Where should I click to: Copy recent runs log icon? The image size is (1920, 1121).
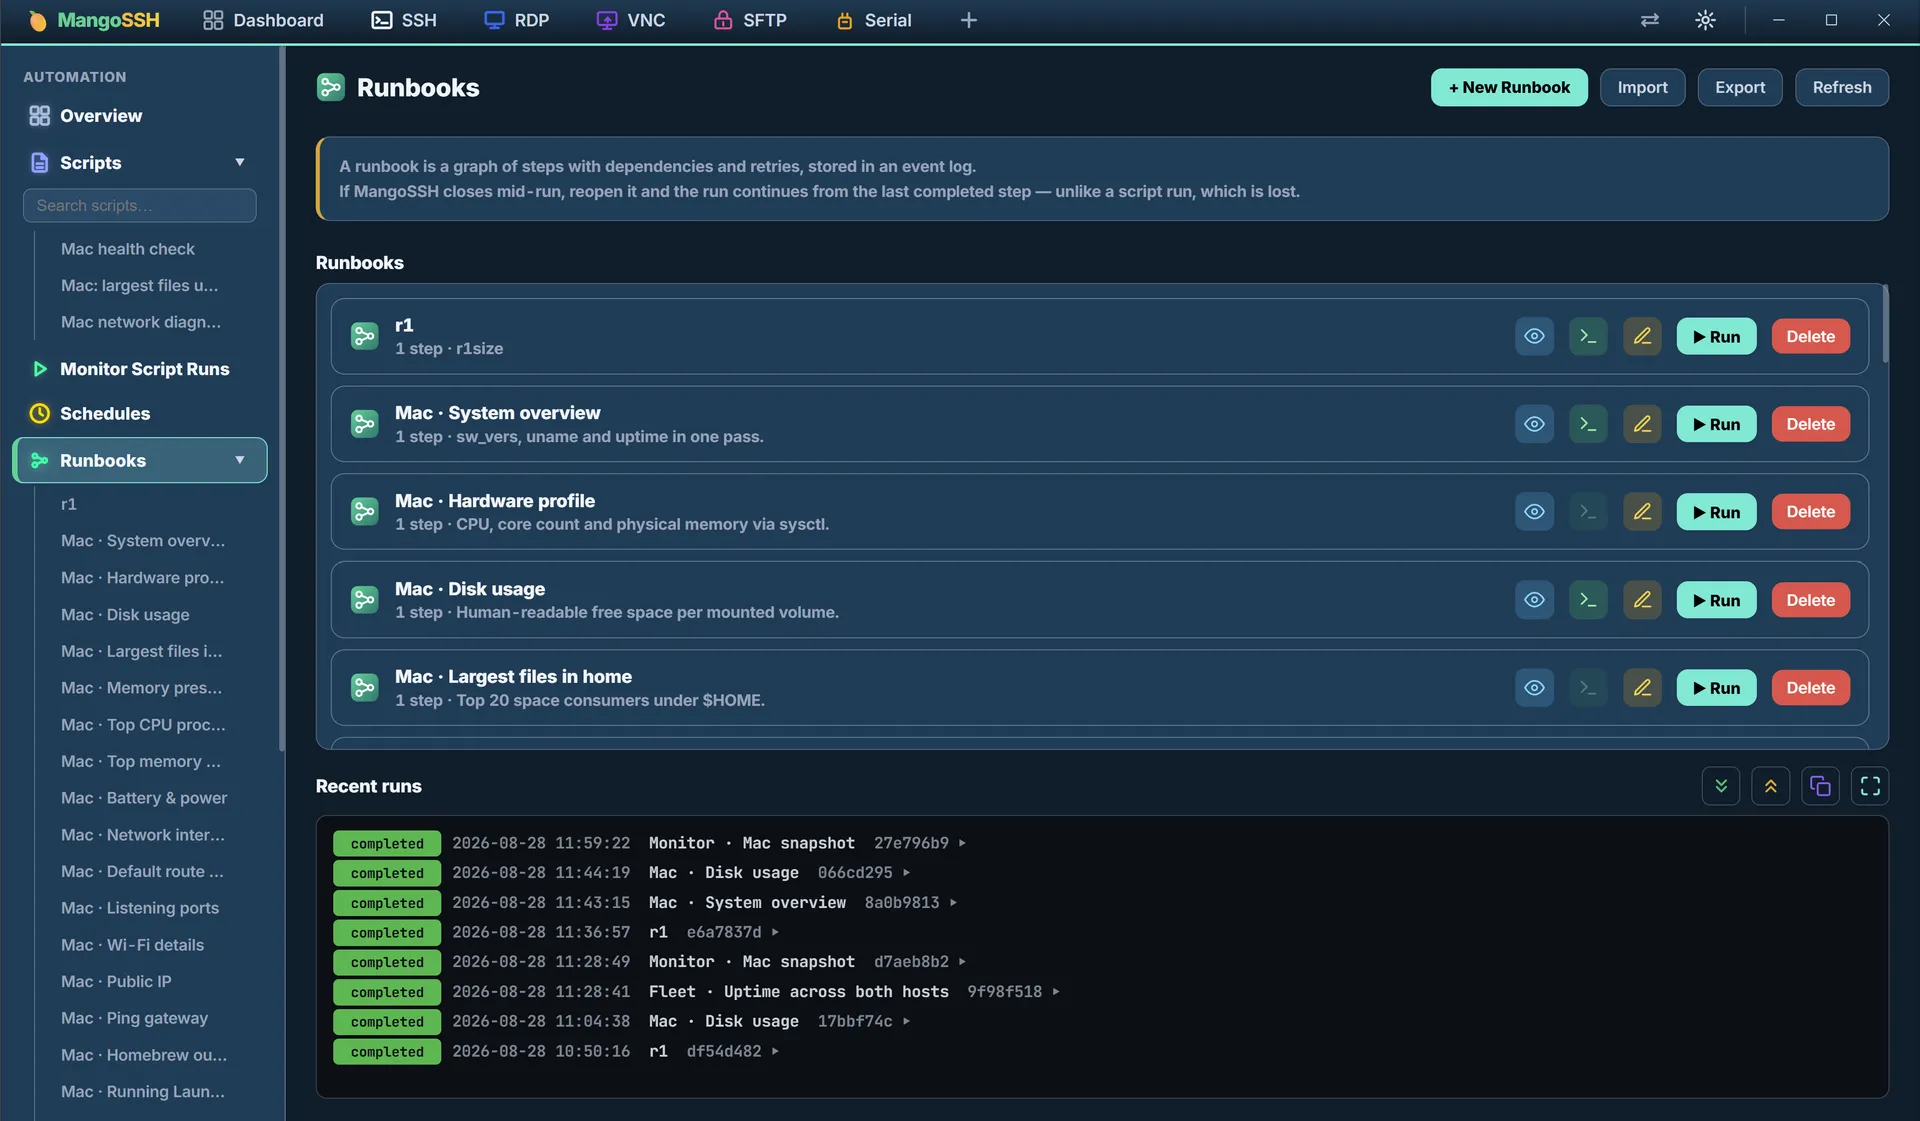pyautogui.click(x=1820, y=786)
